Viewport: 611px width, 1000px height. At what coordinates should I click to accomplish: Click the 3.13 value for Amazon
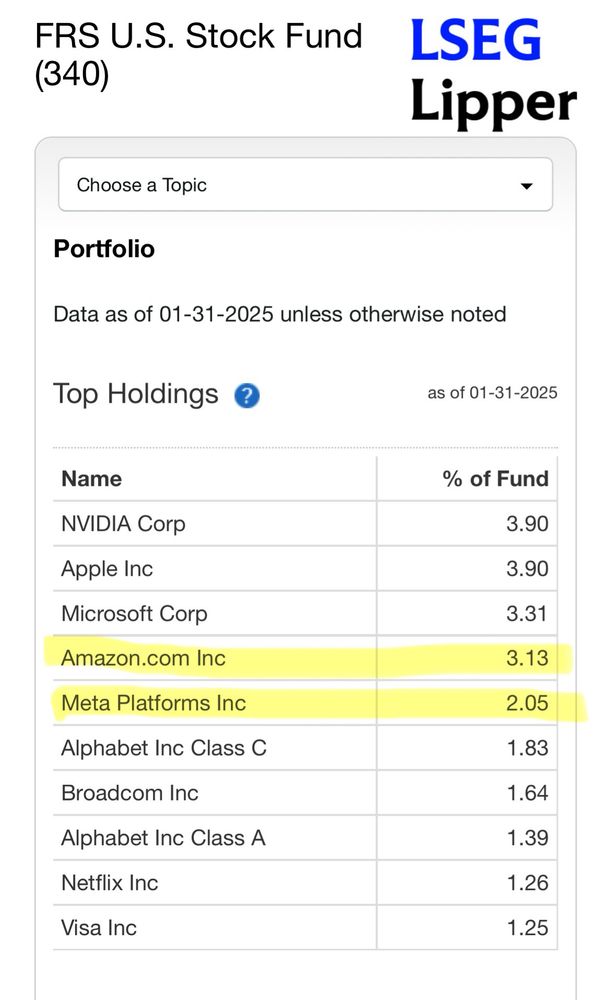[x=527, y=658]
